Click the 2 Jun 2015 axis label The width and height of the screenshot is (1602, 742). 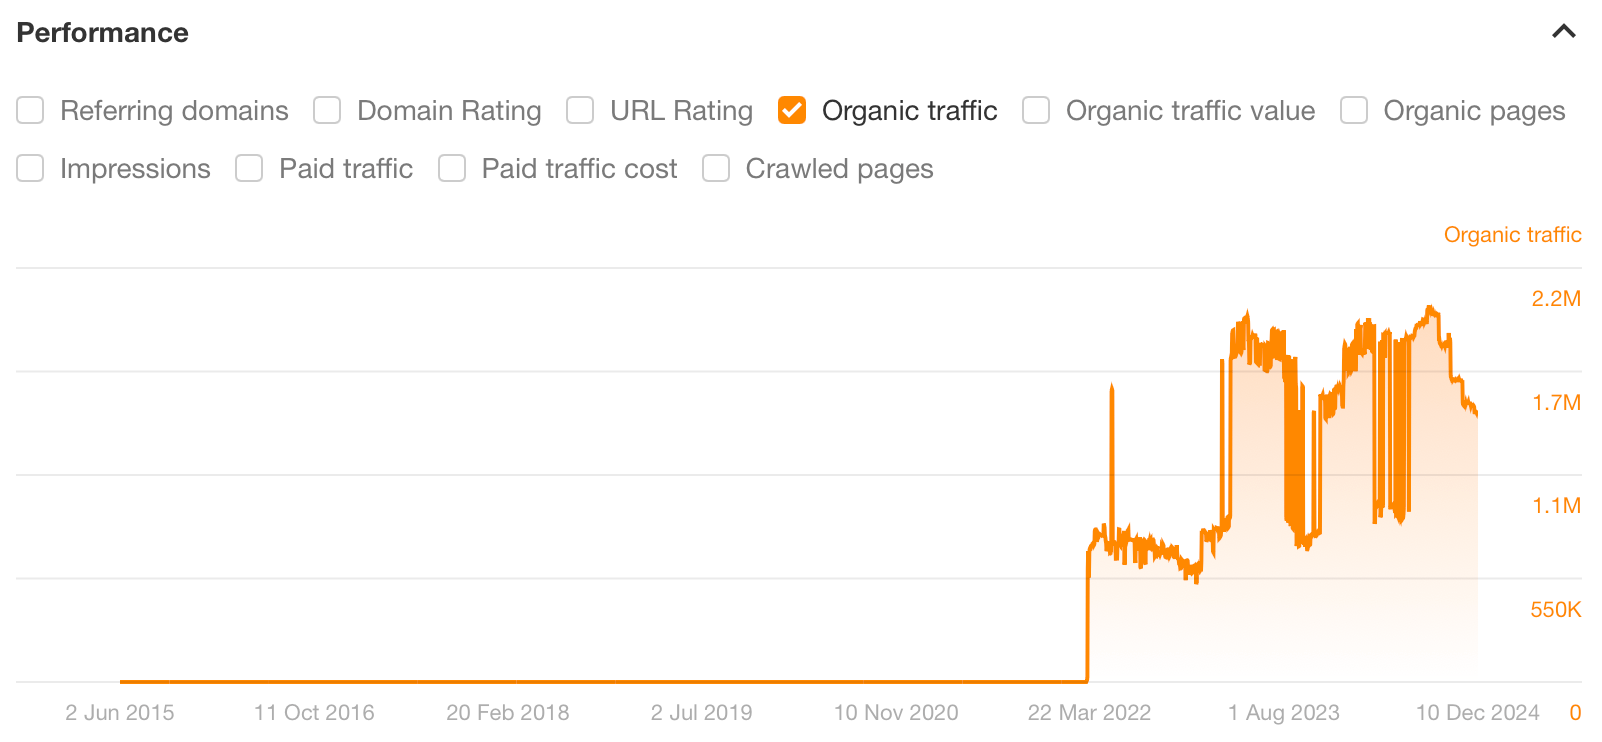(x=120, y=712)
